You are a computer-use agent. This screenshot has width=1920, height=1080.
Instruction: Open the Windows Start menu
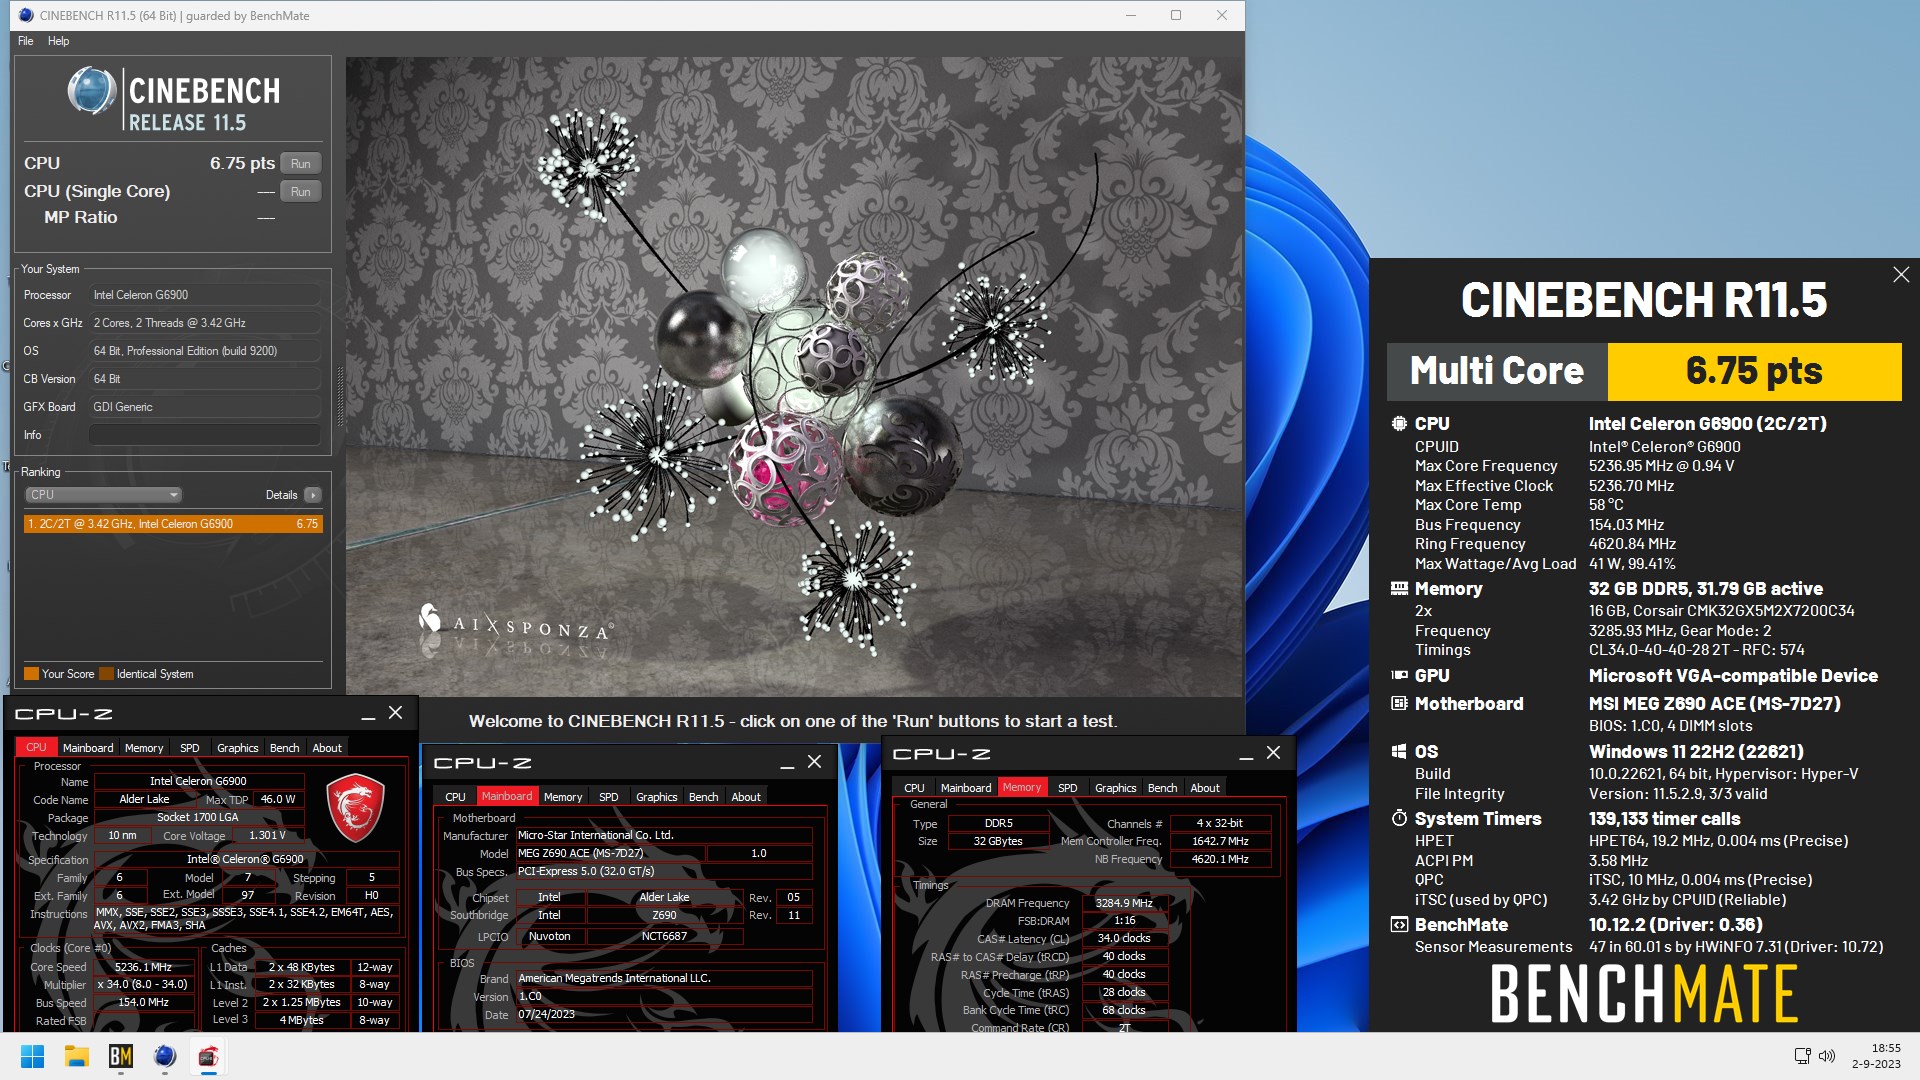[x=32, y=1056]
